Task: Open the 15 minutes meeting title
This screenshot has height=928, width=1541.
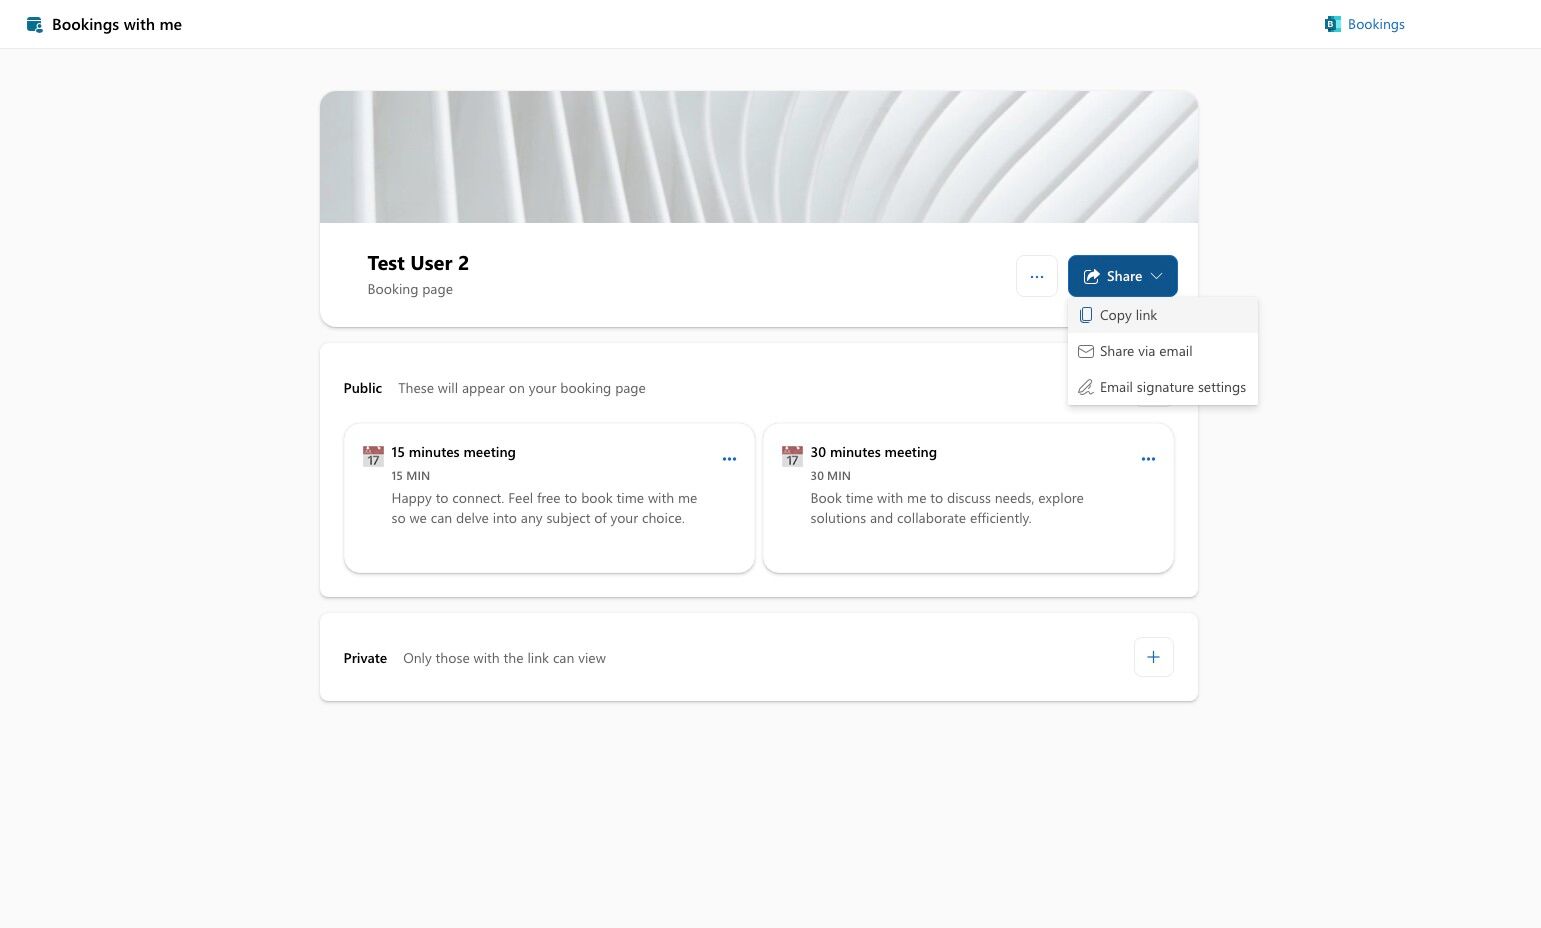Action: [x=453, y=453]
